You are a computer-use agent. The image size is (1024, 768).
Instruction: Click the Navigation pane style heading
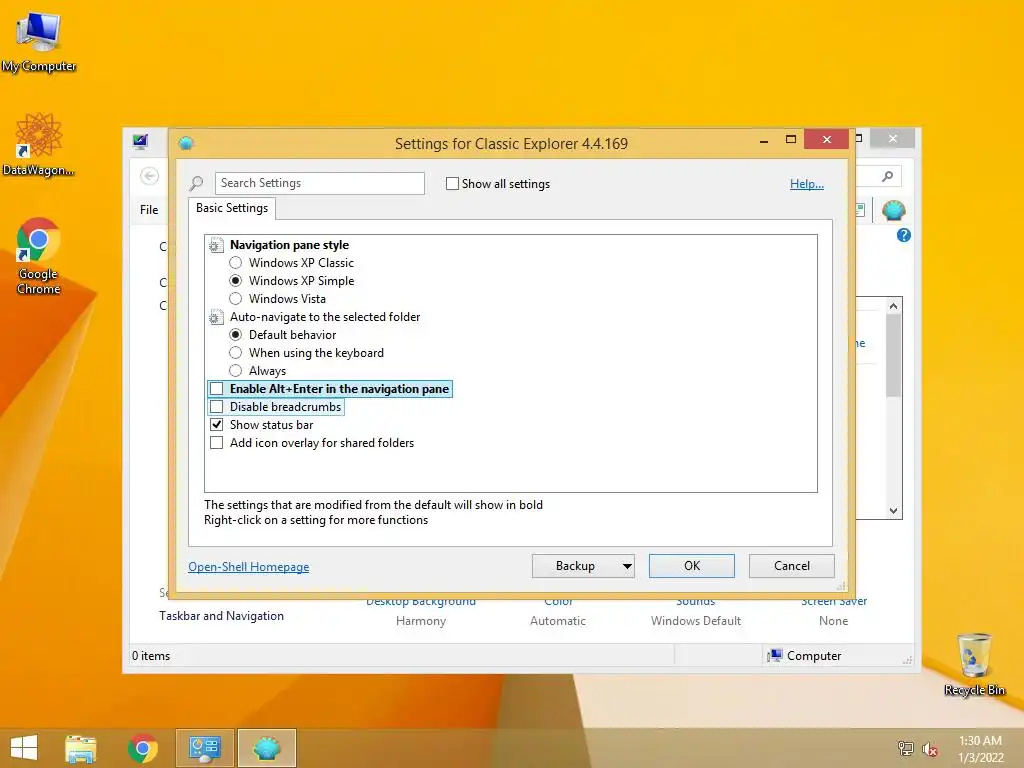(289, 245)
